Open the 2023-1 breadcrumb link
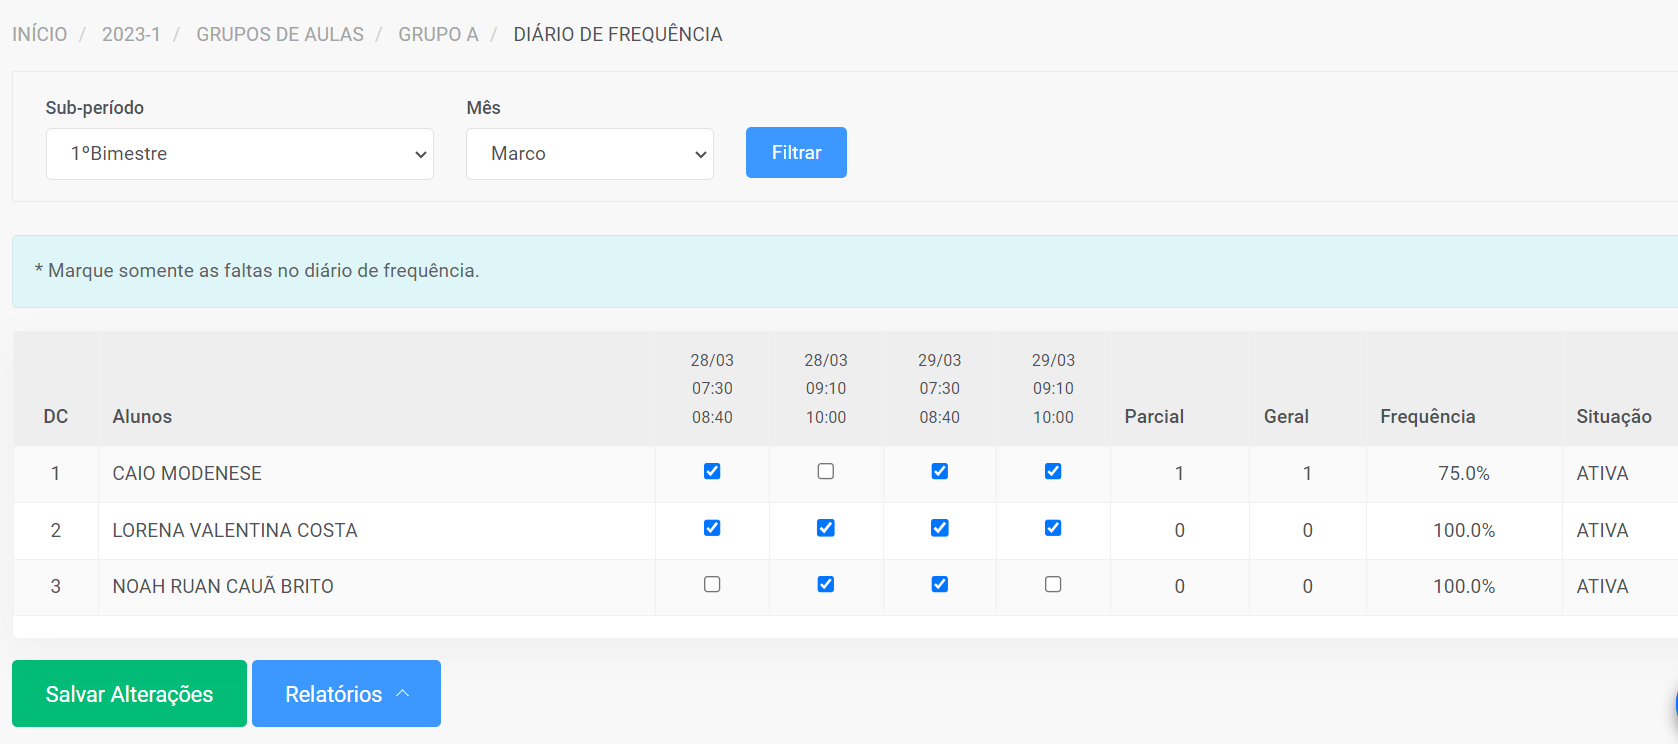This screenshot has width=1678, height=744. tap(131, 34)
